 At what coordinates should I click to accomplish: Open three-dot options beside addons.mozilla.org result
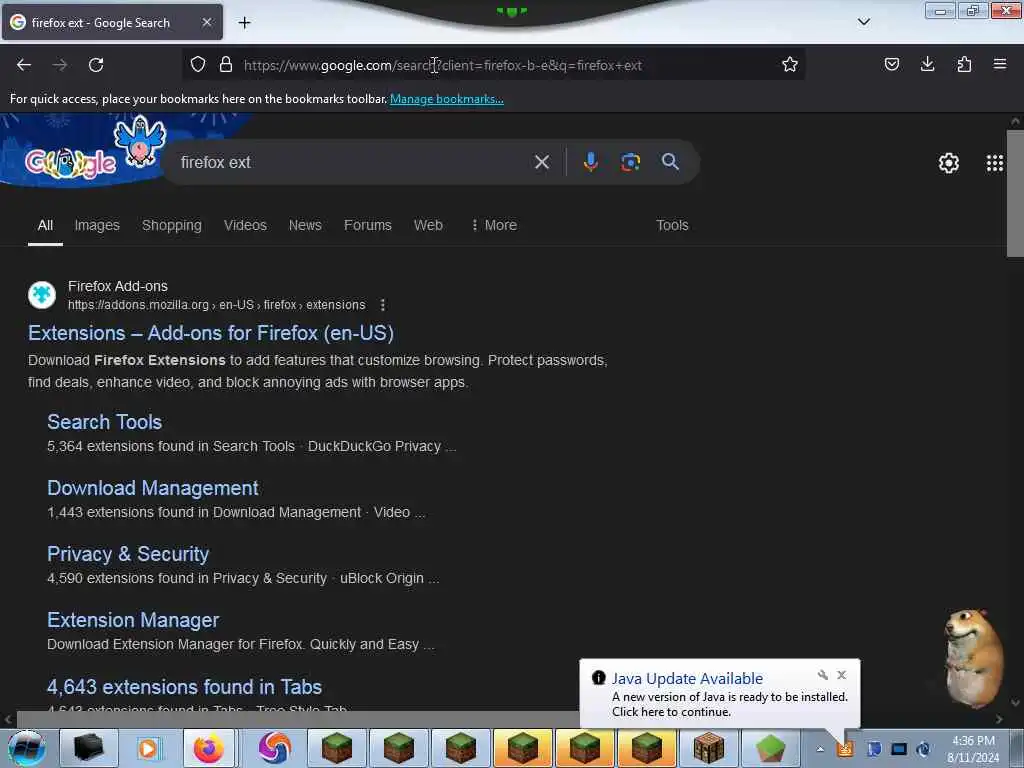point(383,305)
